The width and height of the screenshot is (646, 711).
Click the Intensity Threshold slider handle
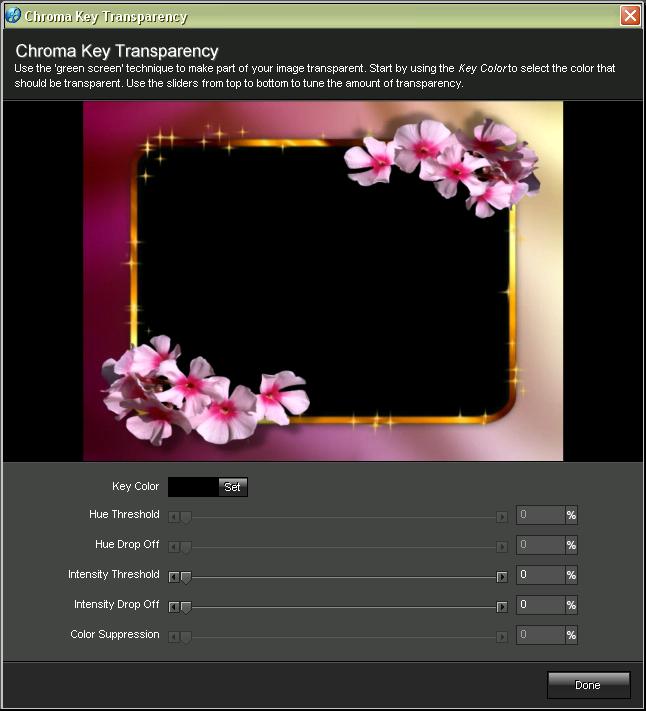click(186, 578)
